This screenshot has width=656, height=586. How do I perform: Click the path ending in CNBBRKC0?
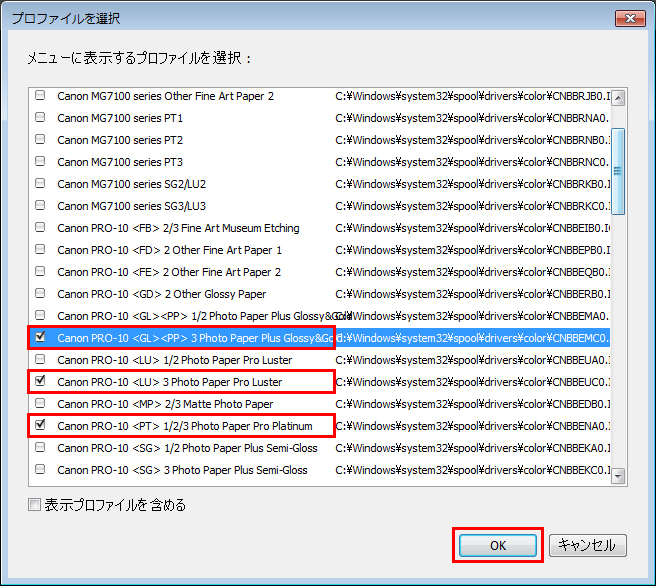click(x=472, y=206)
